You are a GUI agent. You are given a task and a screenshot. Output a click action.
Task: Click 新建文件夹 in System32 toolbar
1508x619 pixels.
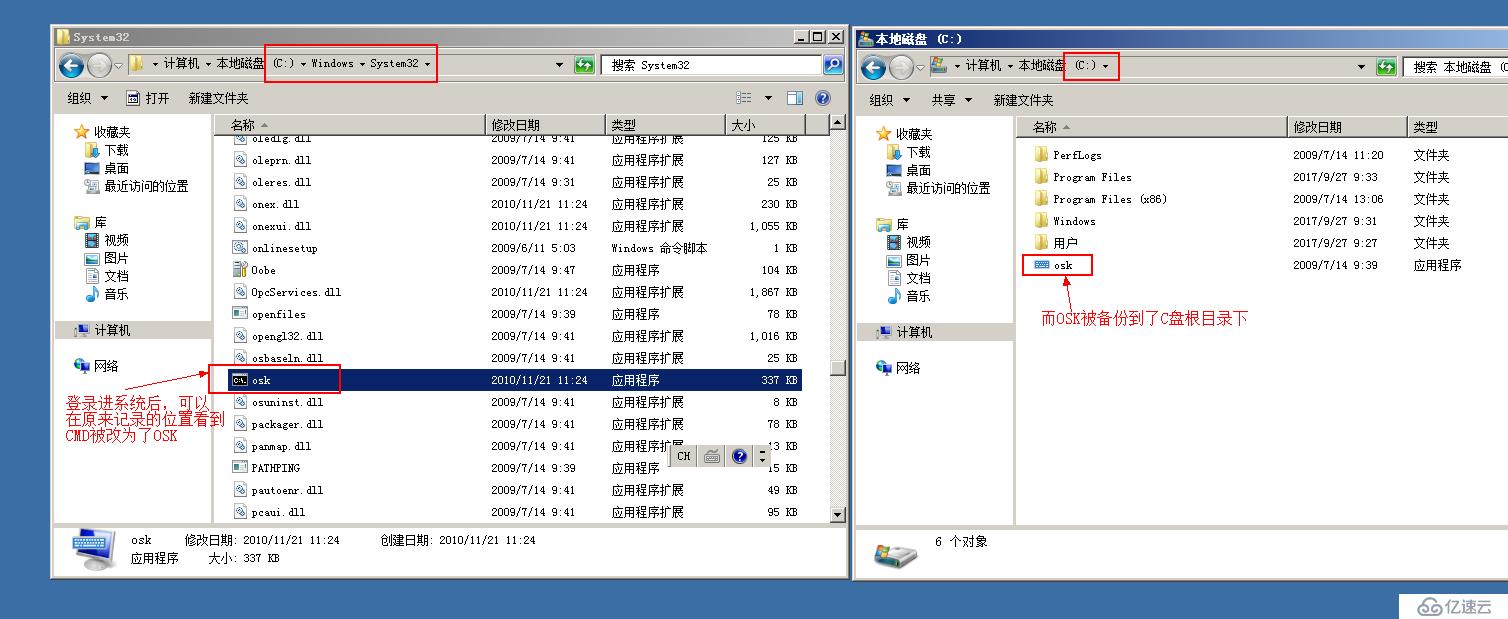tap(218, 98)
